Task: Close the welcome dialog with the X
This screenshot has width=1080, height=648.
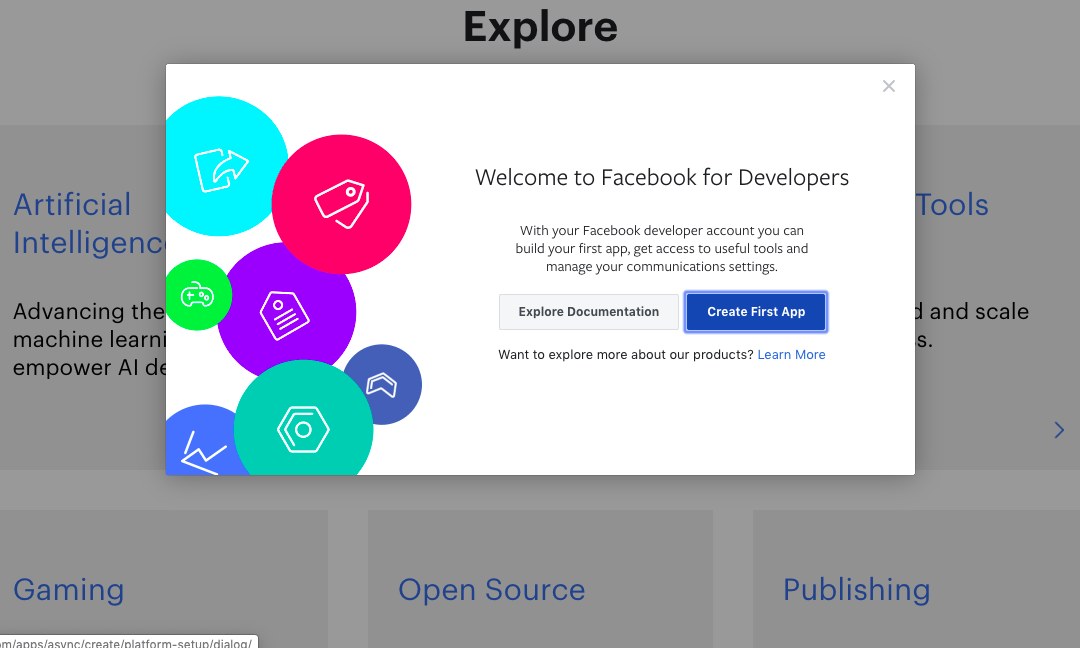Action: [888, 86]
